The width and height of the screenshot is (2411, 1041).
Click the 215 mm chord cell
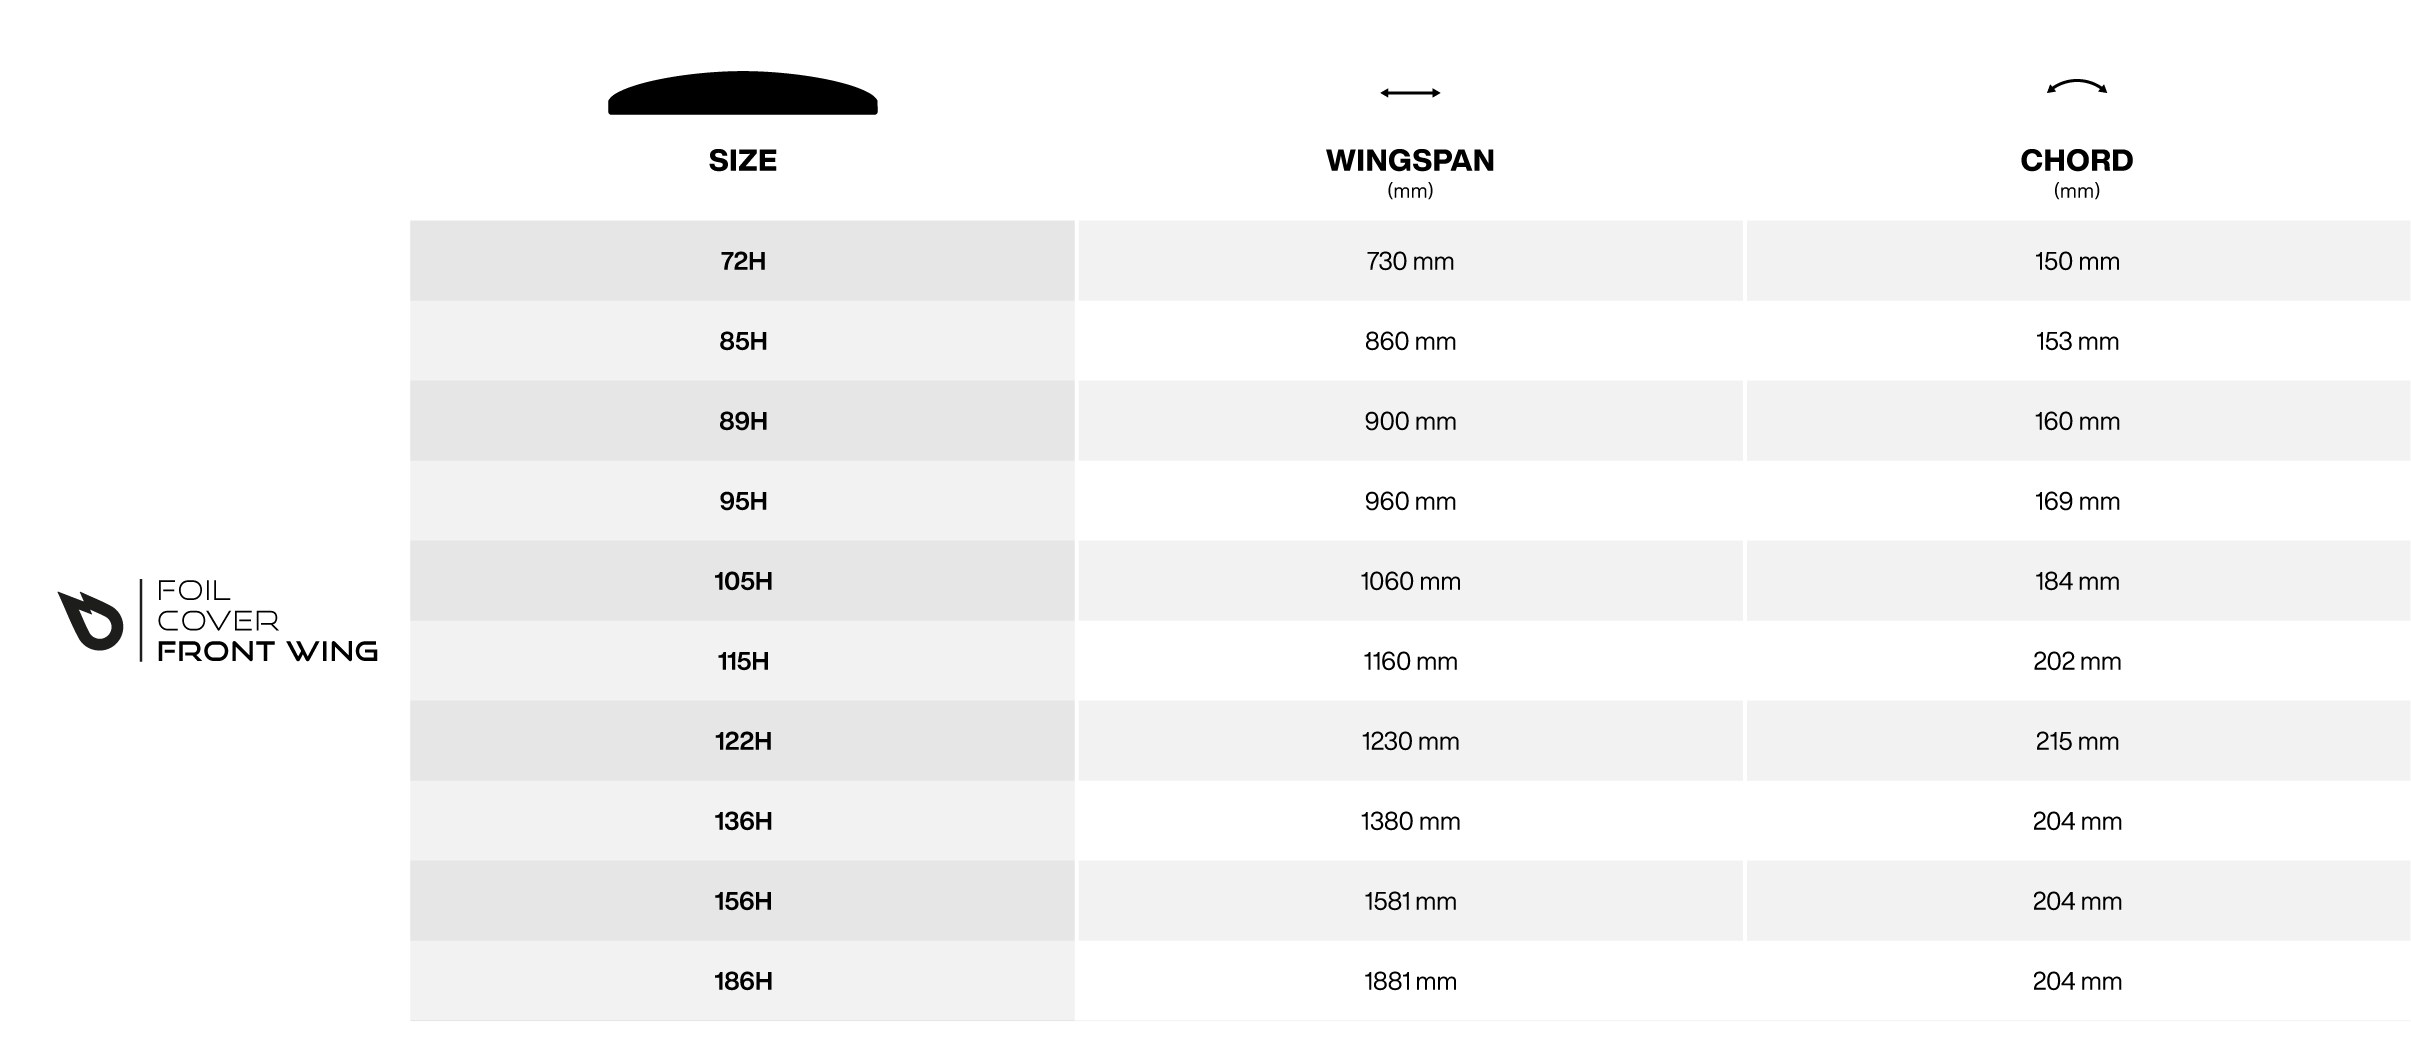click(x=2078, y=741)
